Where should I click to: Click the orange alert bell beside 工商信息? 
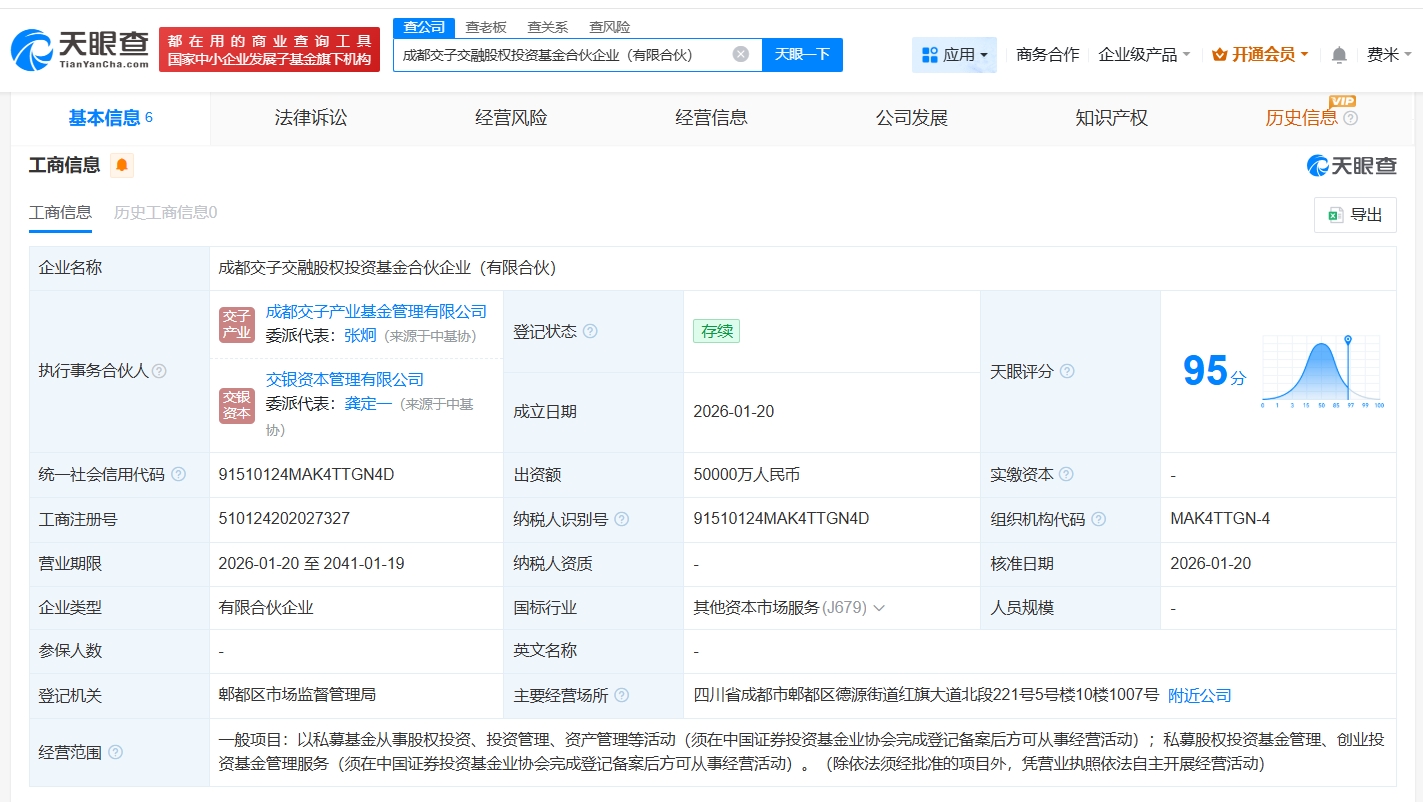point(121,165)
